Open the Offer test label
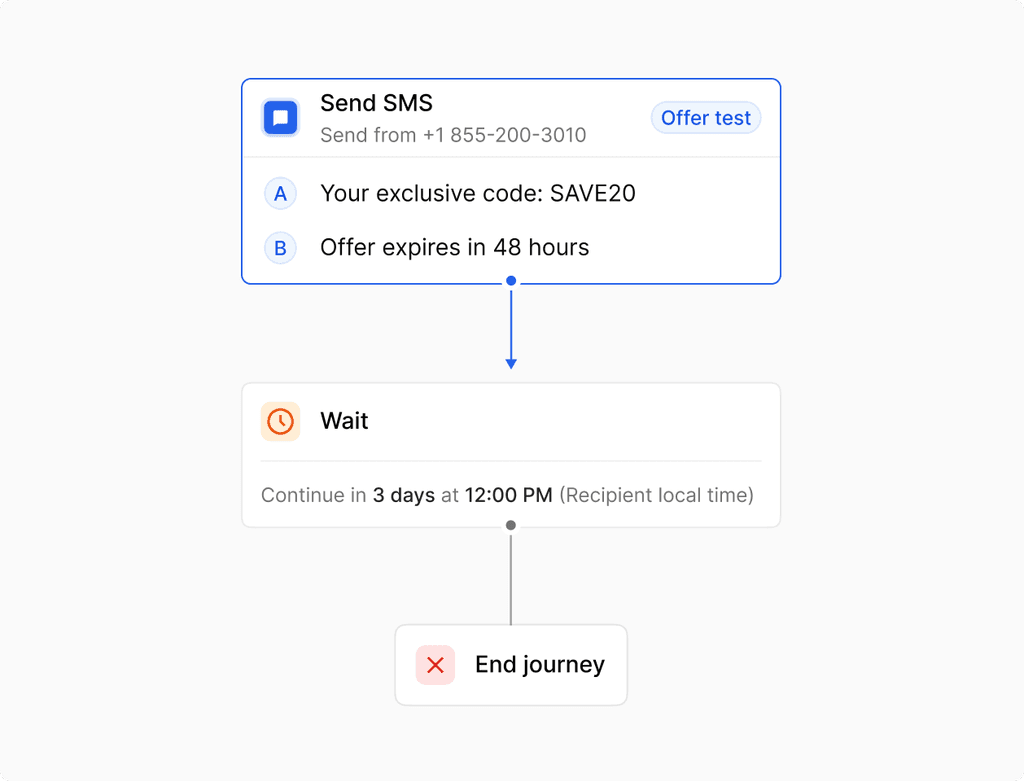Viewport: 1024px width, 781px height. (x=705, y=117)
